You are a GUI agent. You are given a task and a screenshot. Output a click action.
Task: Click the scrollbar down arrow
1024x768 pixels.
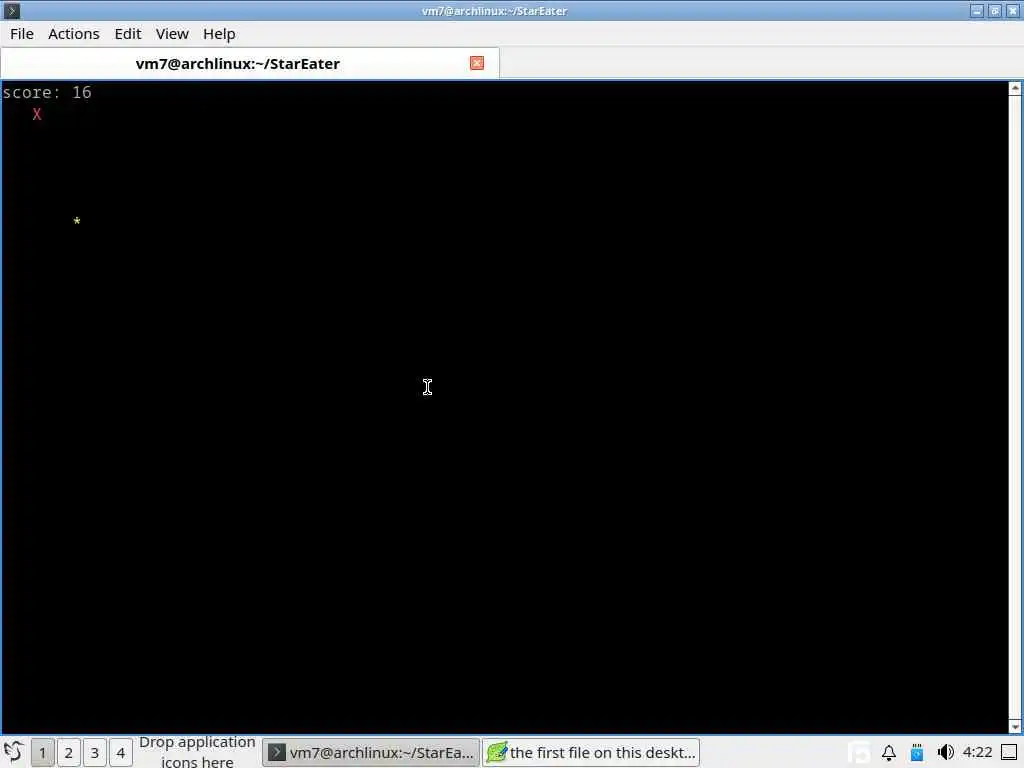click(1015, 727)
